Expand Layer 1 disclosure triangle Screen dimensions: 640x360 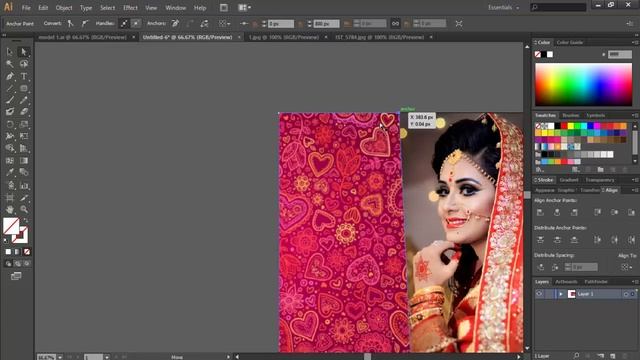click(561, 294)
